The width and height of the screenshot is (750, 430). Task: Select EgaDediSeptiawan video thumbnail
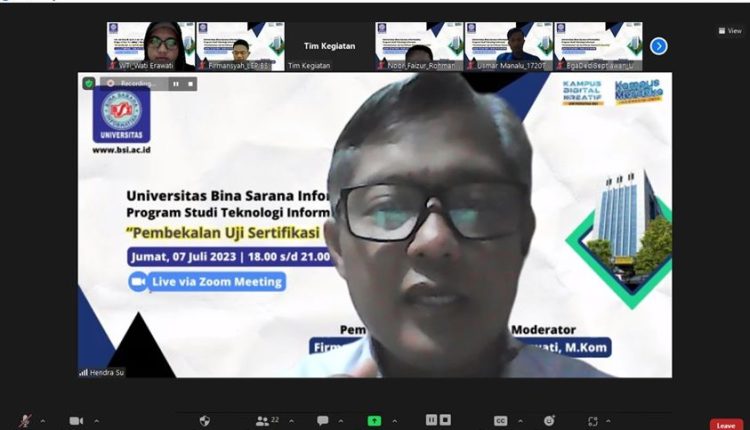(x=598, y=46)
